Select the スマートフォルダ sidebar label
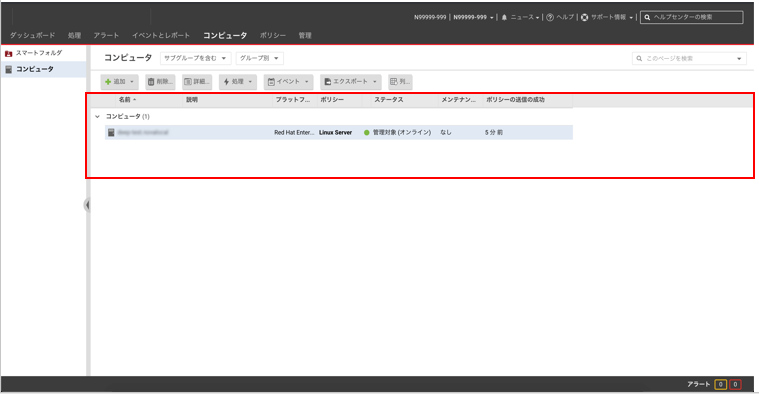 pyautogui.click(x=39, y=53)
